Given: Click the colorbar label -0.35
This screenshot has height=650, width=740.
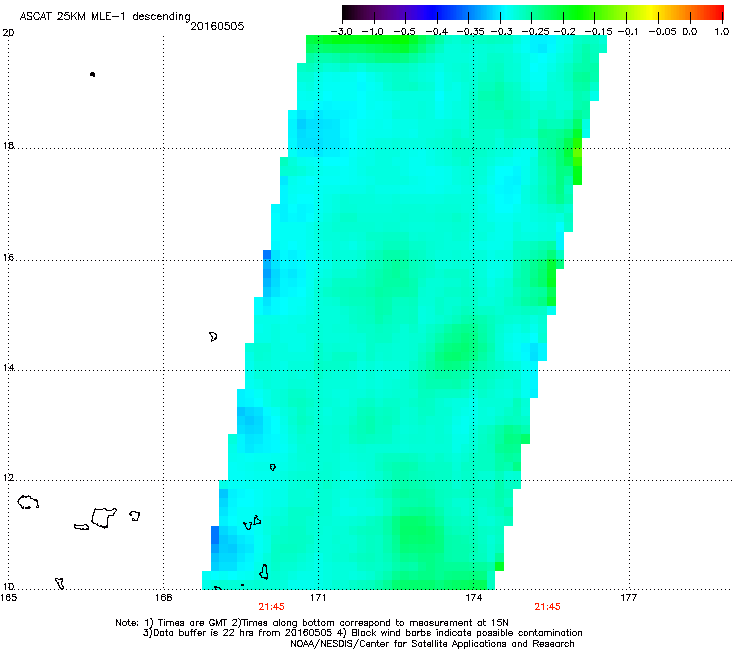Looking at the screenshot, I should point(470,32).
